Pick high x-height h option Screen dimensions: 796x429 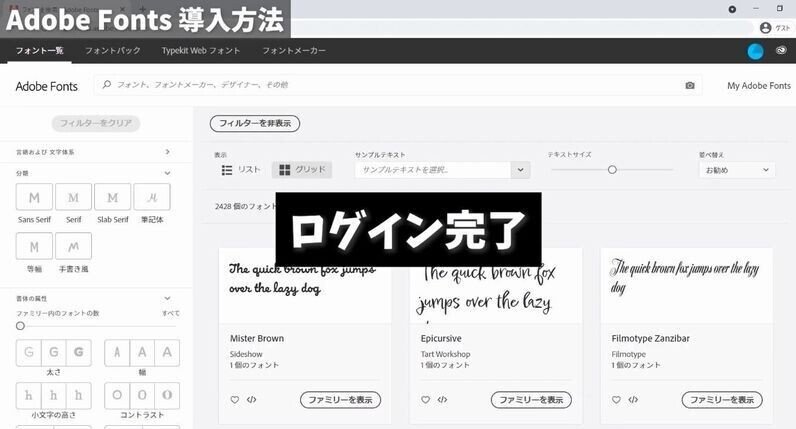[79, 395]
